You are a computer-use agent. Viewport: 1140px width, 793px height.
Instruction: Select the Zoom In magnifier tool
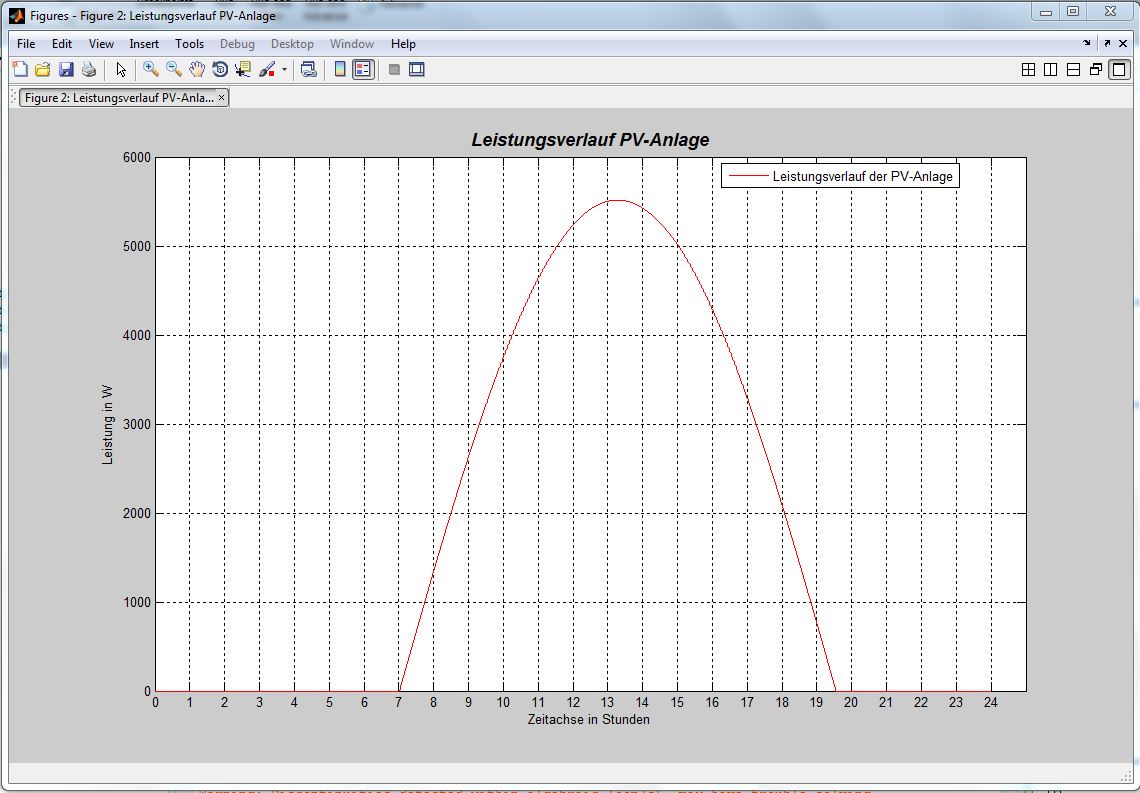coord(151,69)
